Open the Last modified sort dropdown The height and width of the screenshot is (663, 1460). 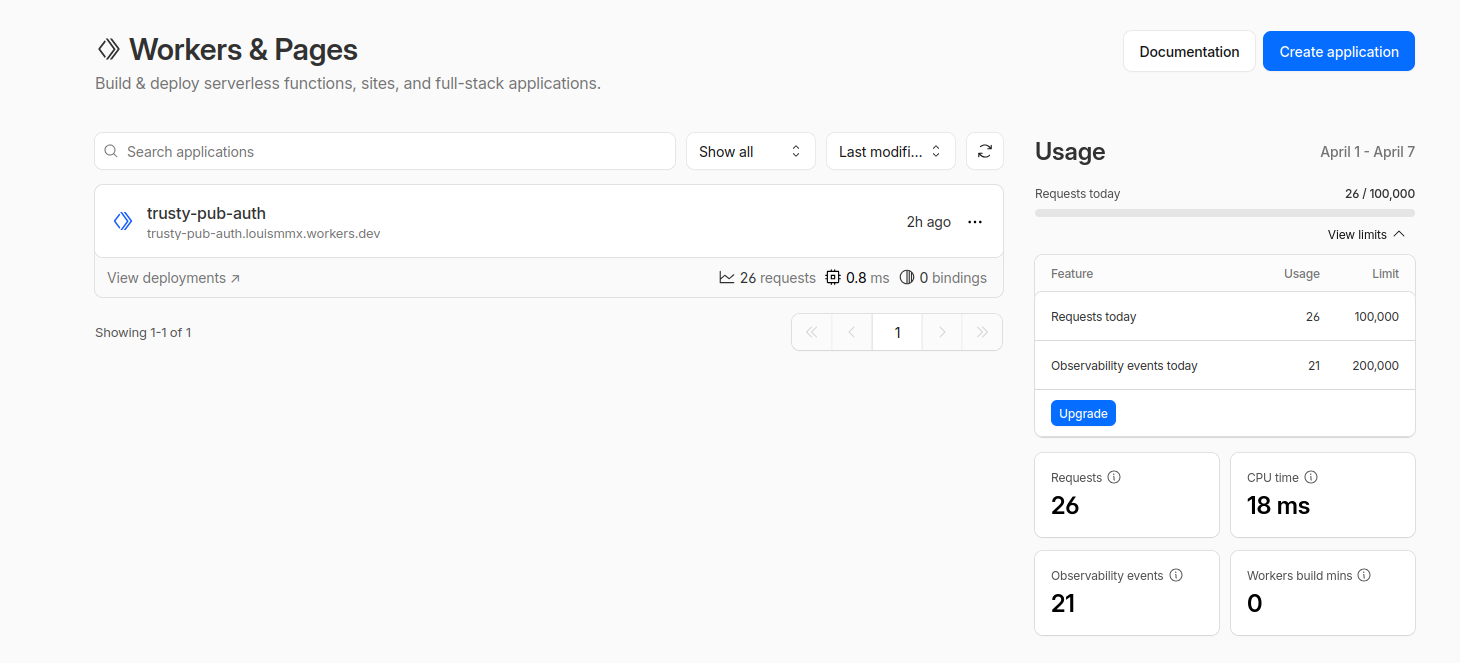[x=890, y=151]
